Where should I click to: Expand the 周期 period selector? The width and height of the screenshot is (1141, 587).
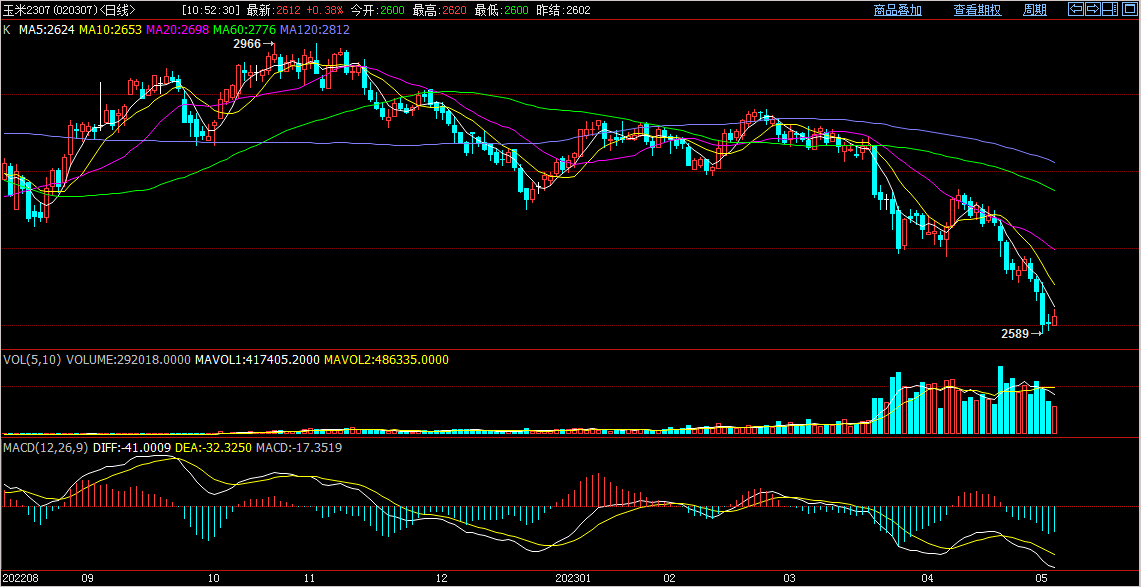click(1035, 10)
